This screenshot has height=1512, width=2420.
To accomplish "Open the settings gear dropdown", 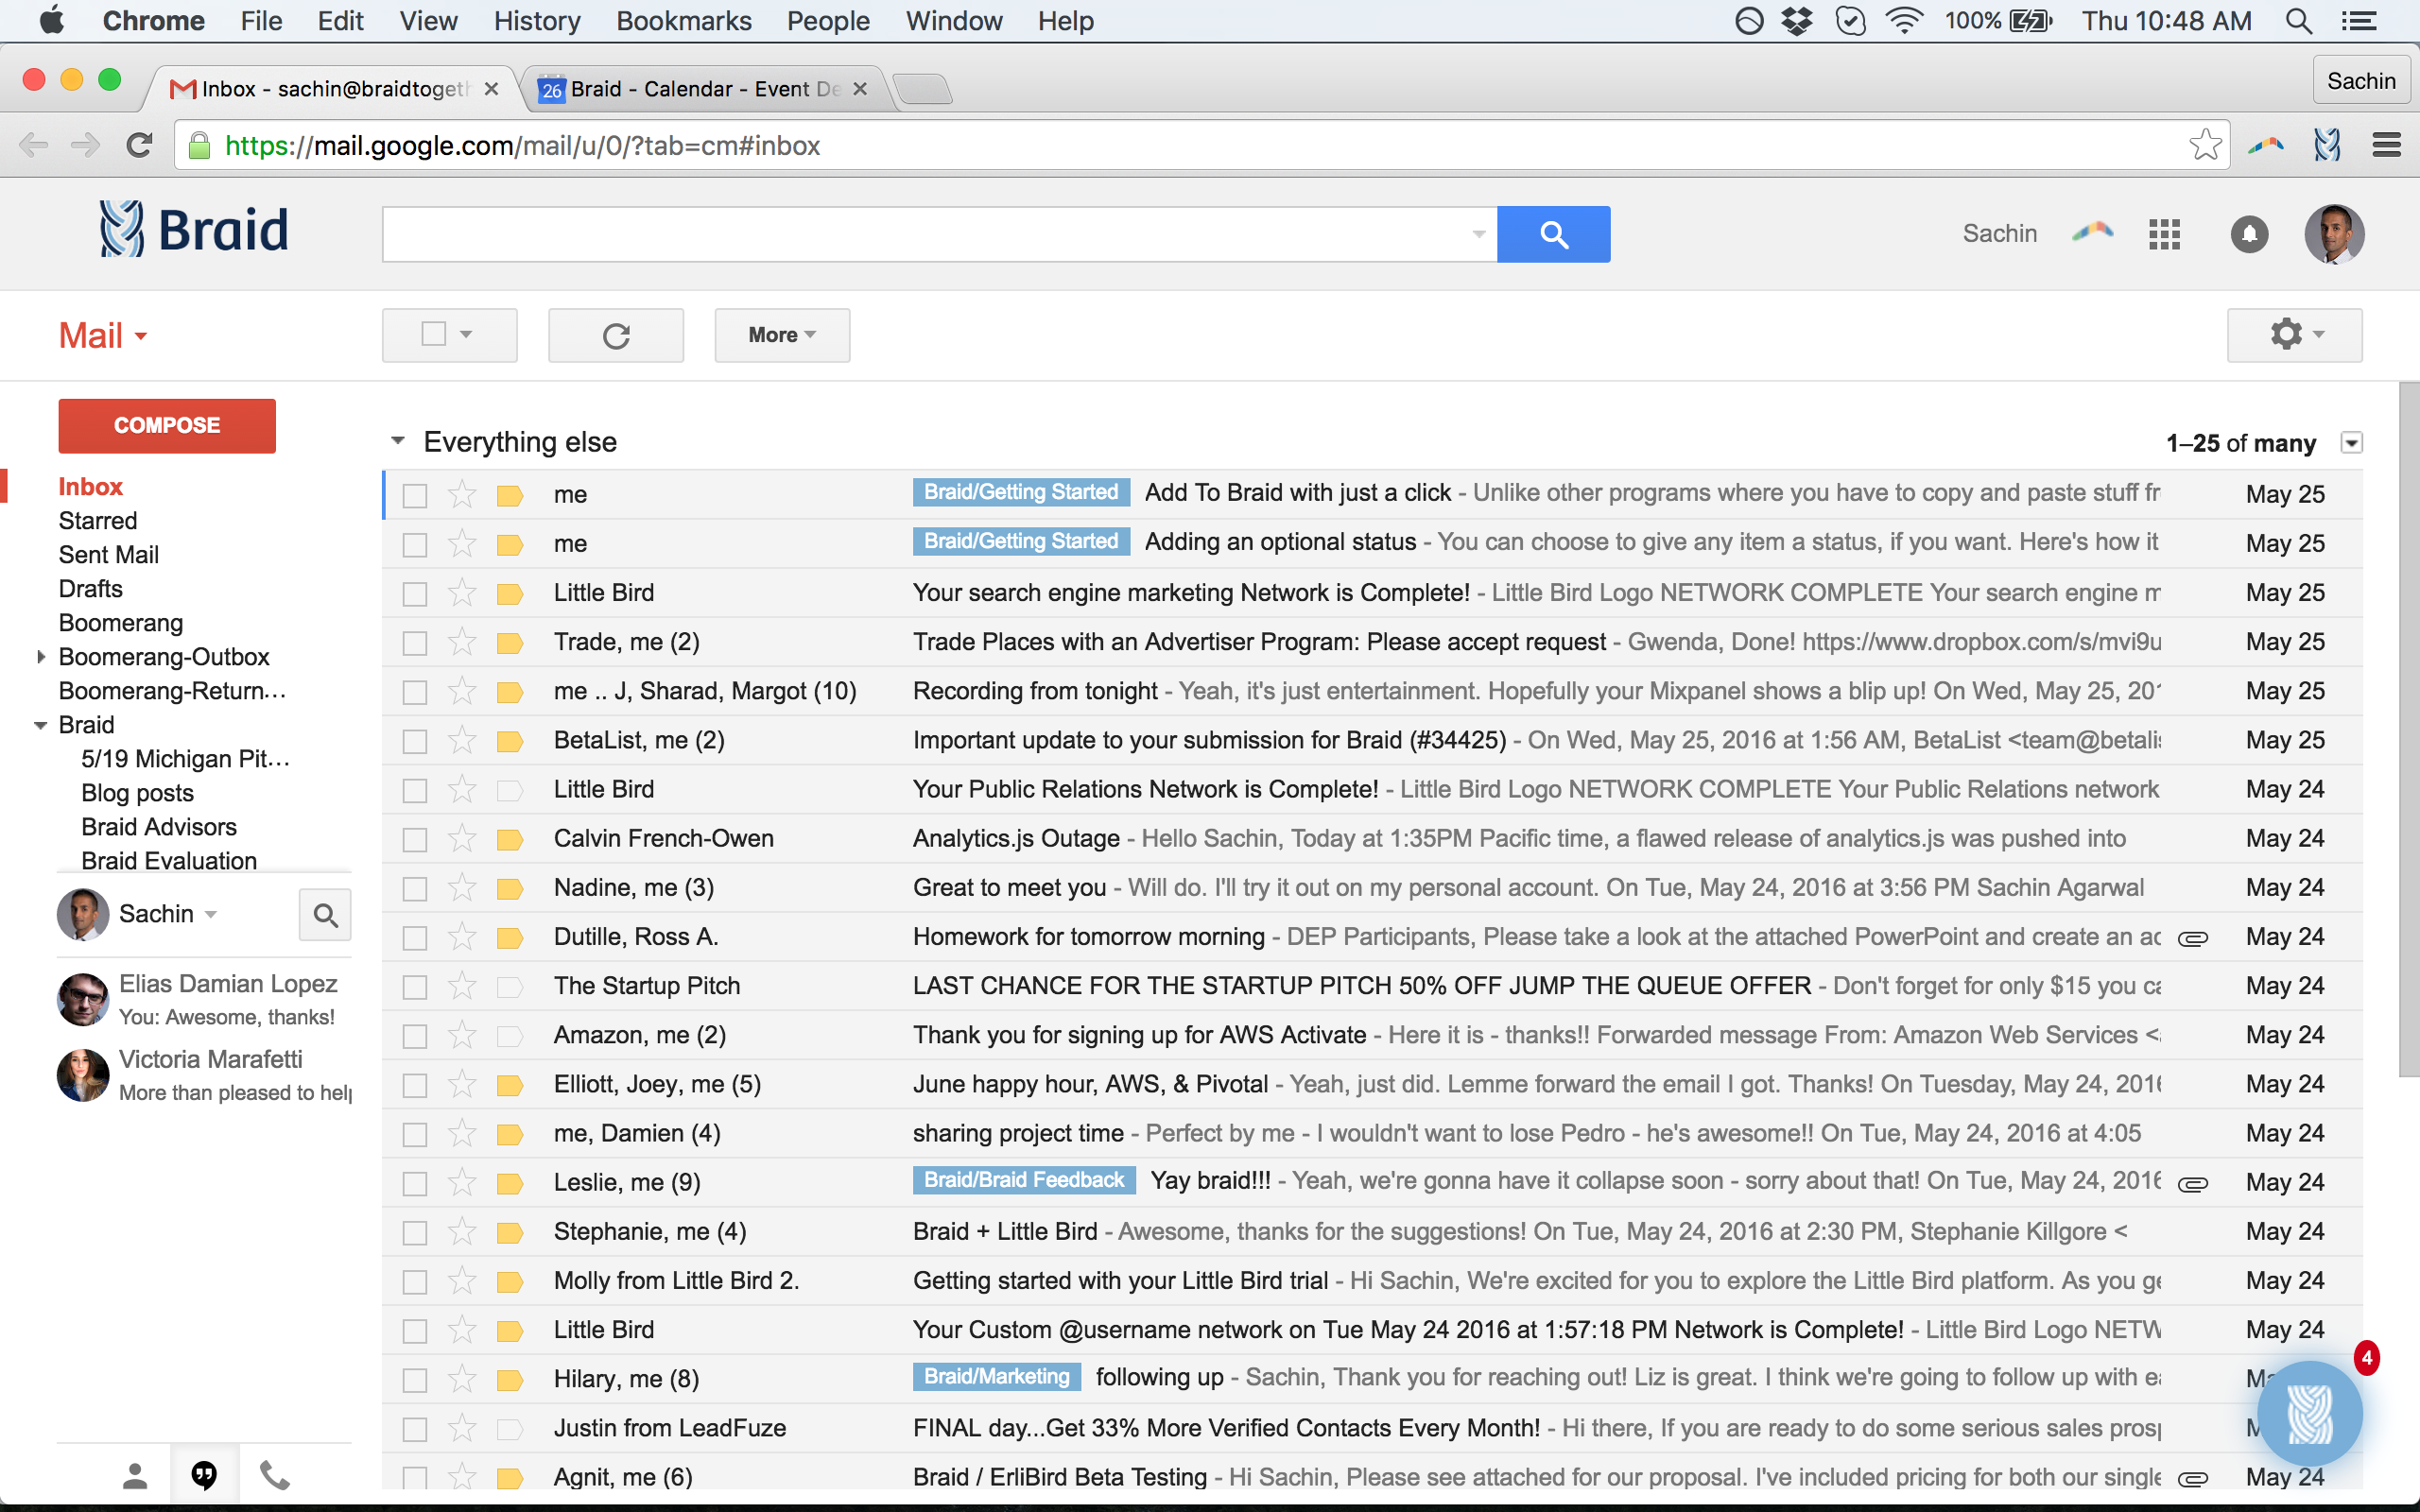I will point(2294,335).
